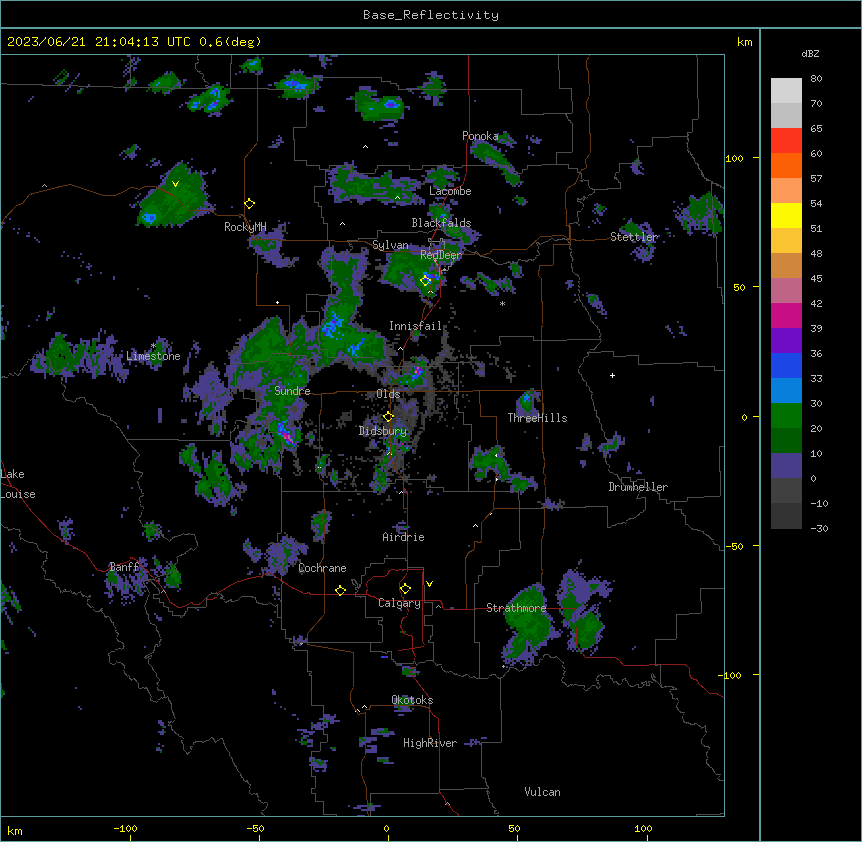This screenshot has width=862, height=842.
Task: Click the Ponoka city label
Action: (x=480, y=136)
